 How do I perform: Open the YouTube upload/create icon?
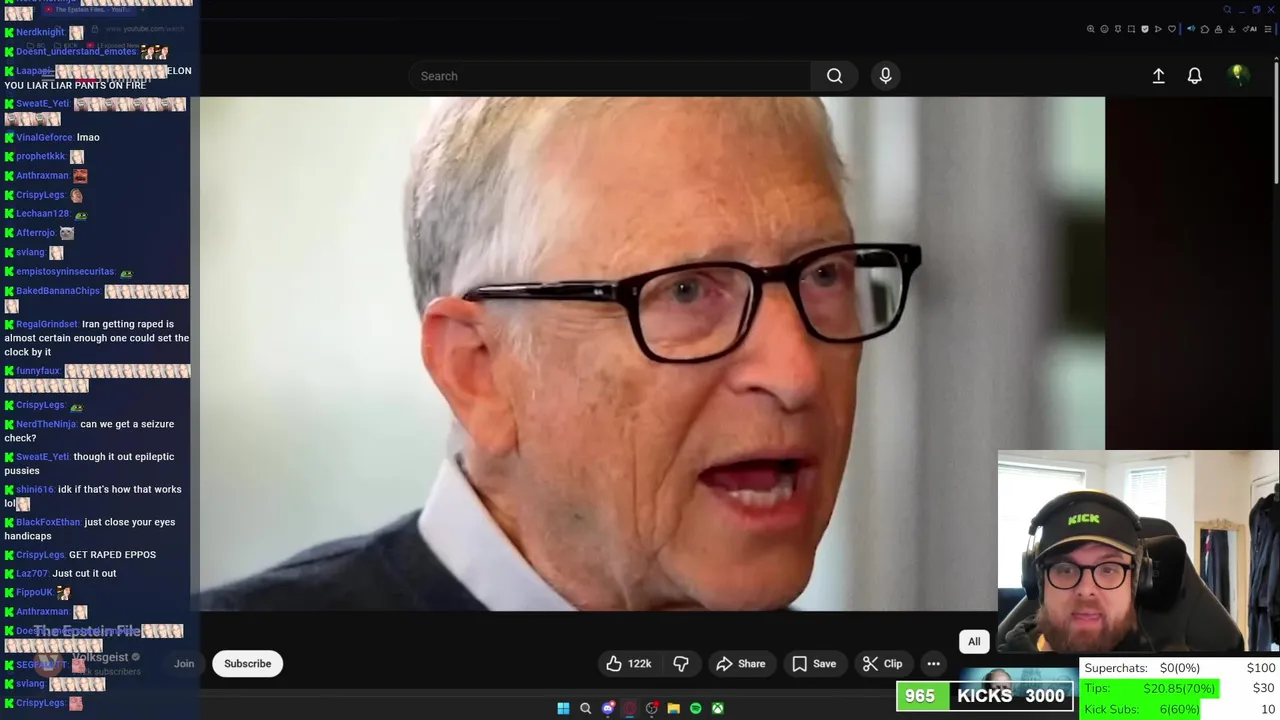tap(1158, 76)
